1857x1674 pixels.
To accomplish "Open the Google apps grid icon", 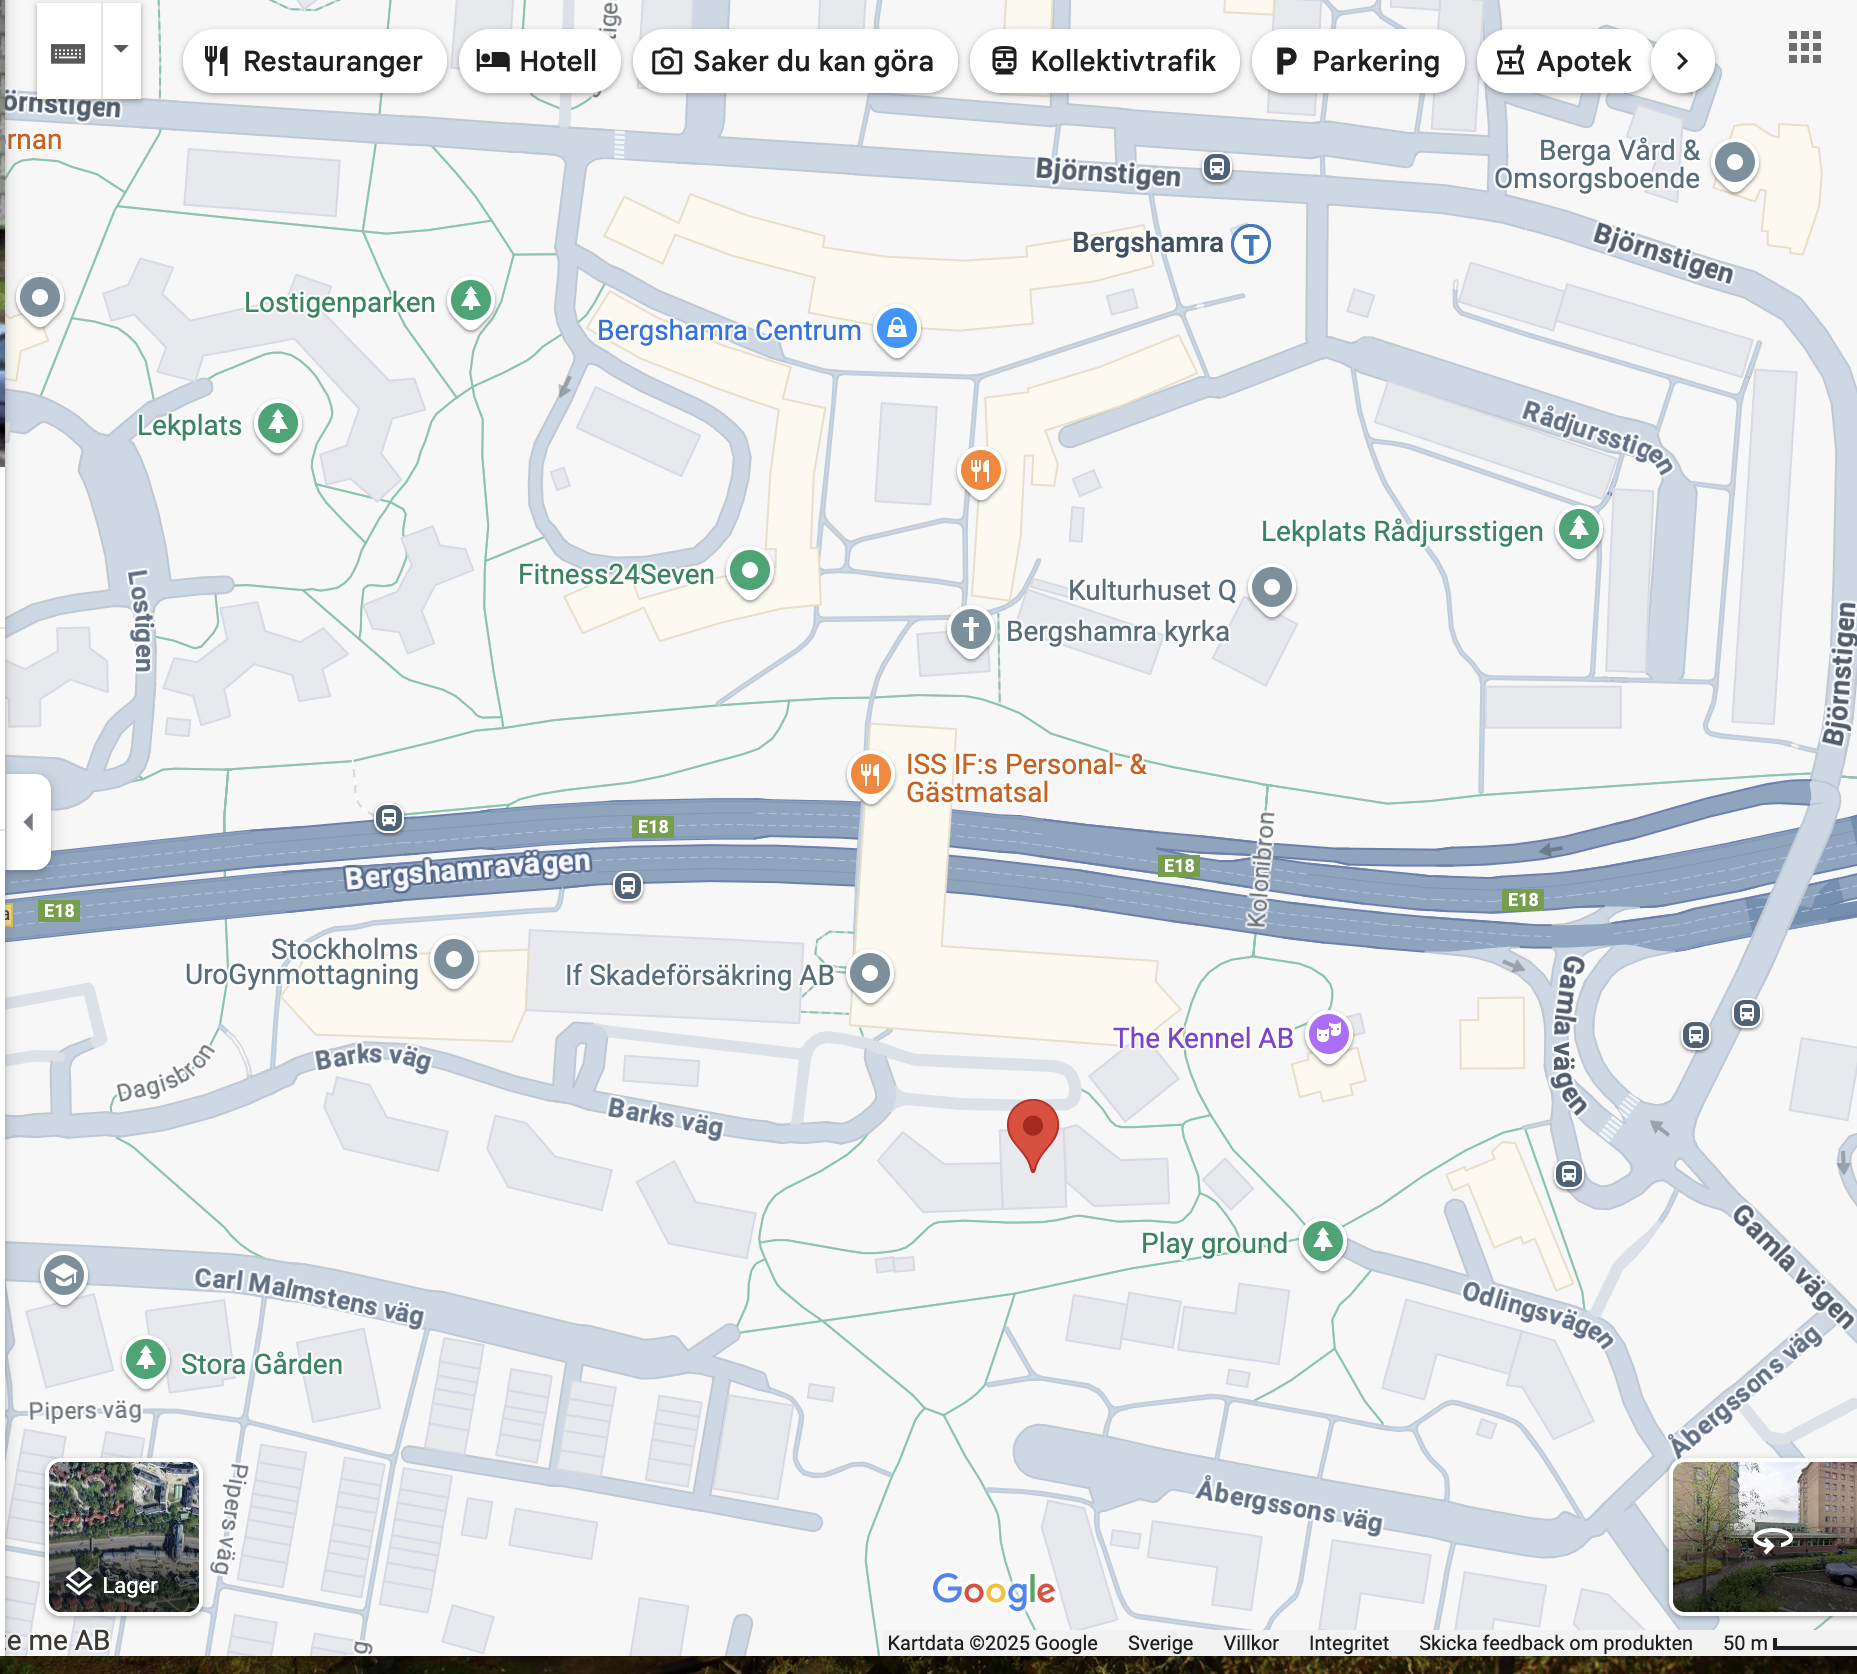I will [1804, 47].
